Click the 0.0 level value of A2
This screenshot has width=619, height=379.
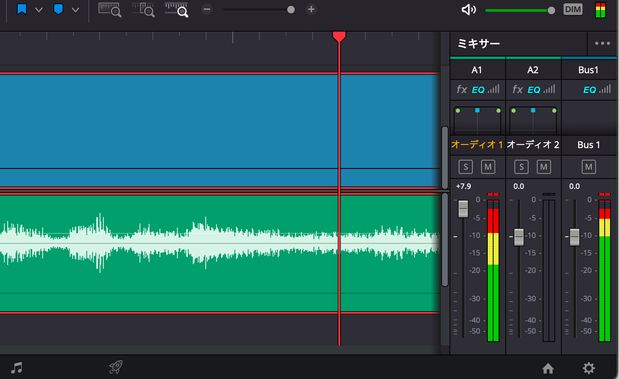click(519, 186)
